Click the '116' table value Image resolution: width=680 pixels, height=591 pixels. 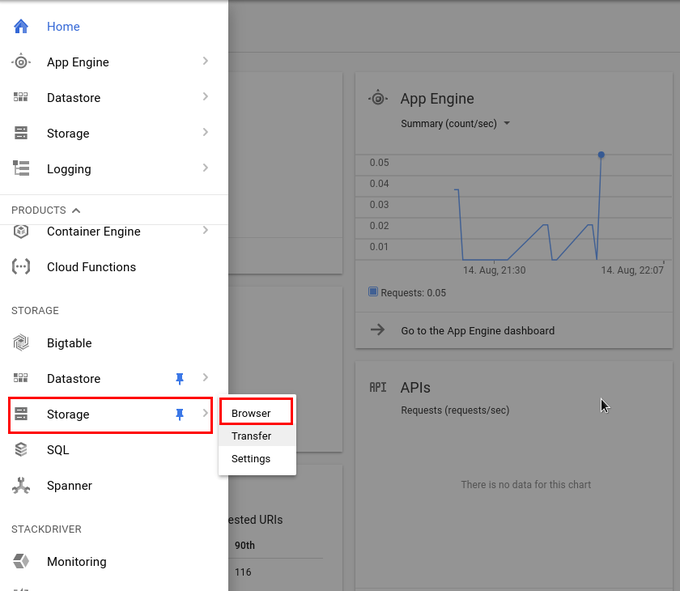tap(243, 572)
